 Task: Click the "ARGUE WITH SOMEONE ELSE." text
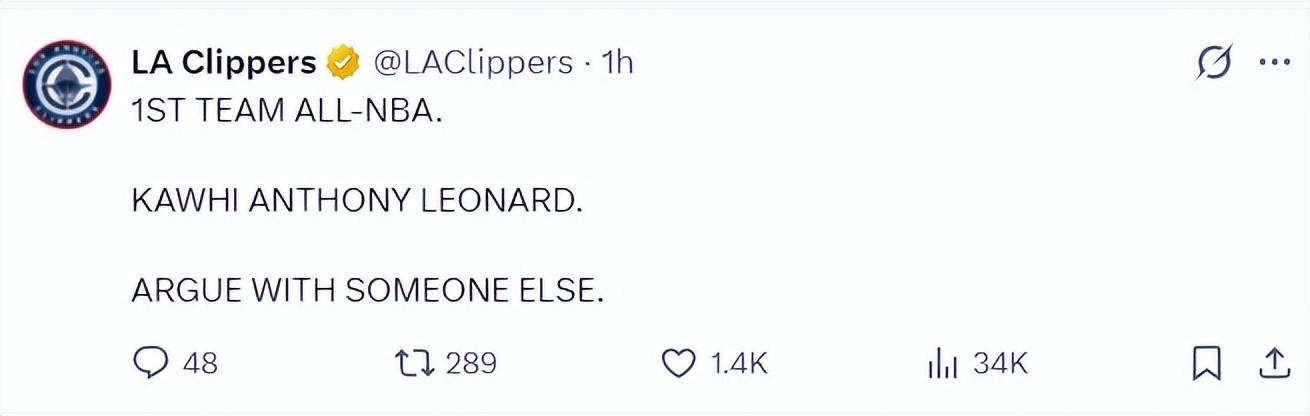[x=368, y=290]
